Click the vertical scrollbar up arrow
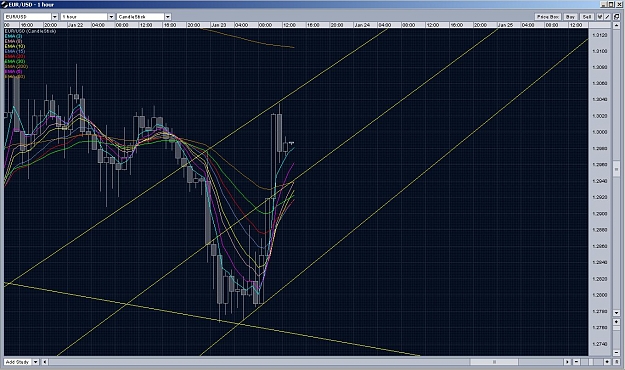The height and width of the screenshot is (370, 625). click(x=616, y=25)
